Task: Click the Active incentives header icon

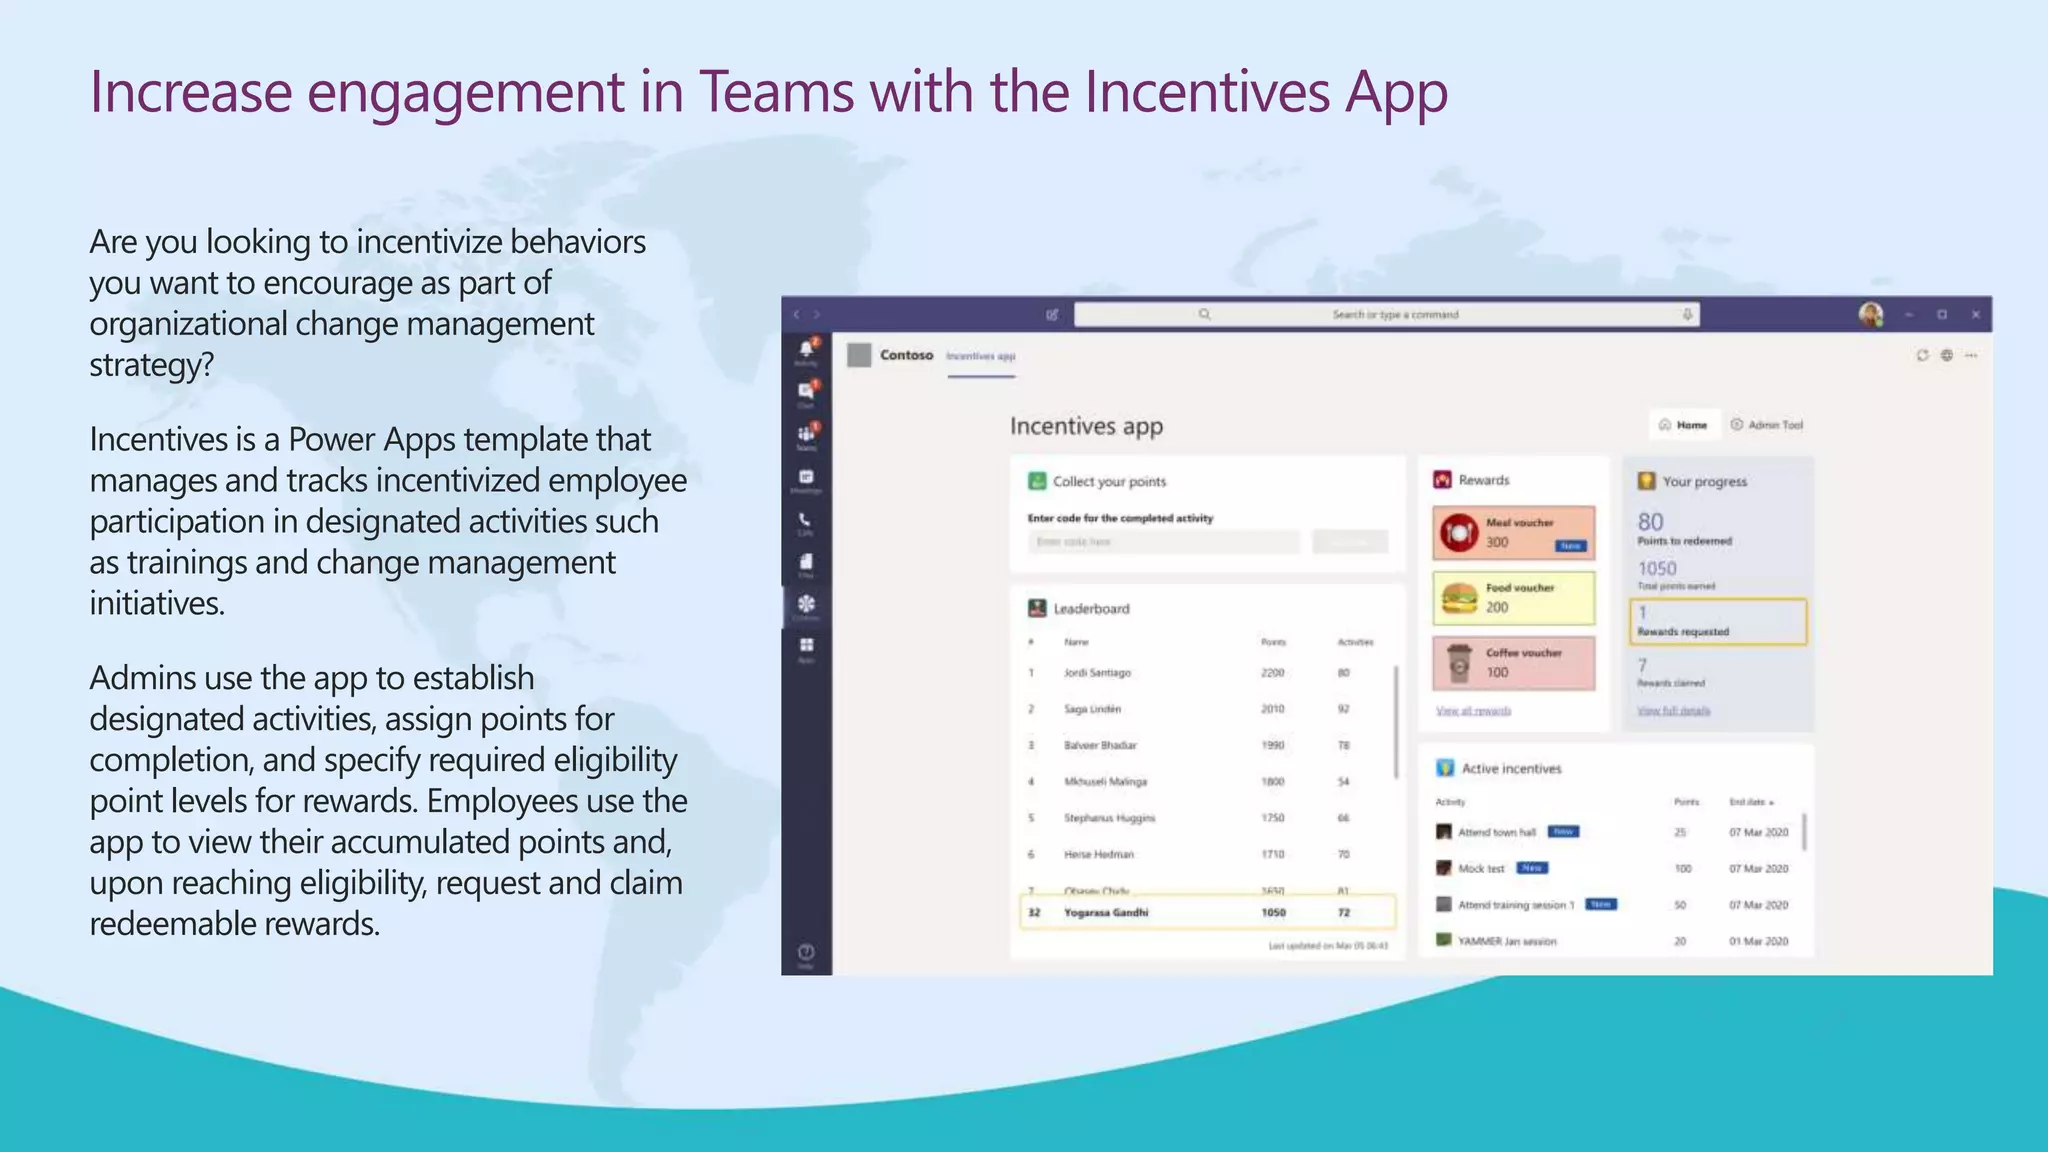Action: click(x=1445, y=768)
